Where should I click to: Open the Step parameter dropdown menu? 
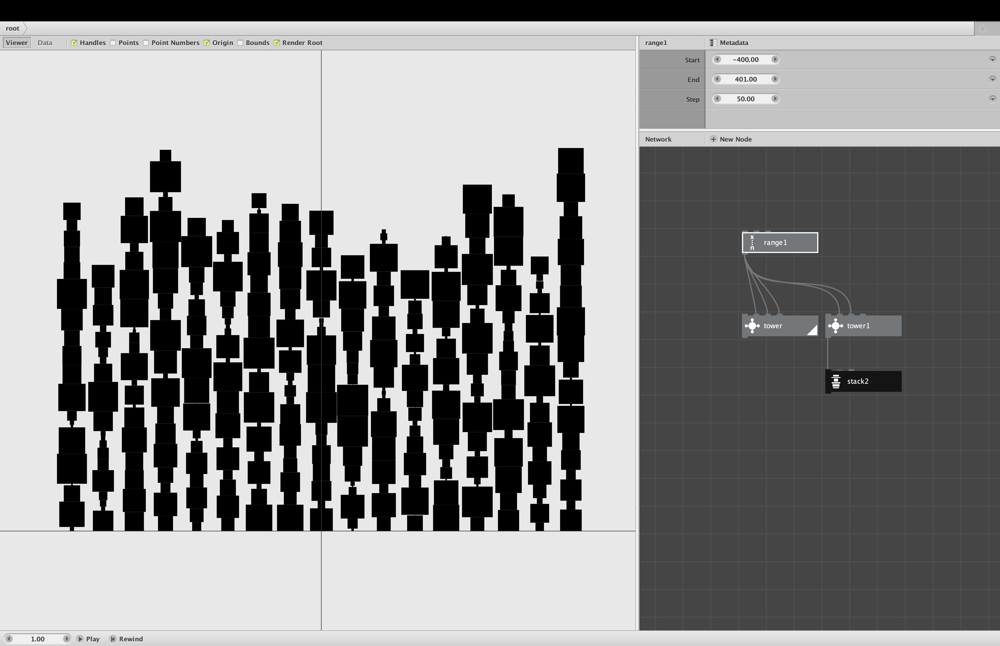click(992, 99)
